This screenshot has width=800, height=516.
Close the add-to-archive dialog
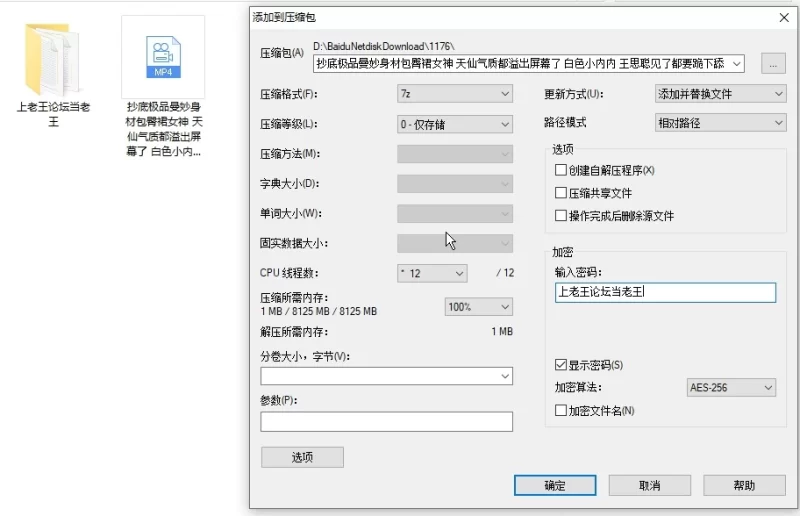(x=784, y=18)
